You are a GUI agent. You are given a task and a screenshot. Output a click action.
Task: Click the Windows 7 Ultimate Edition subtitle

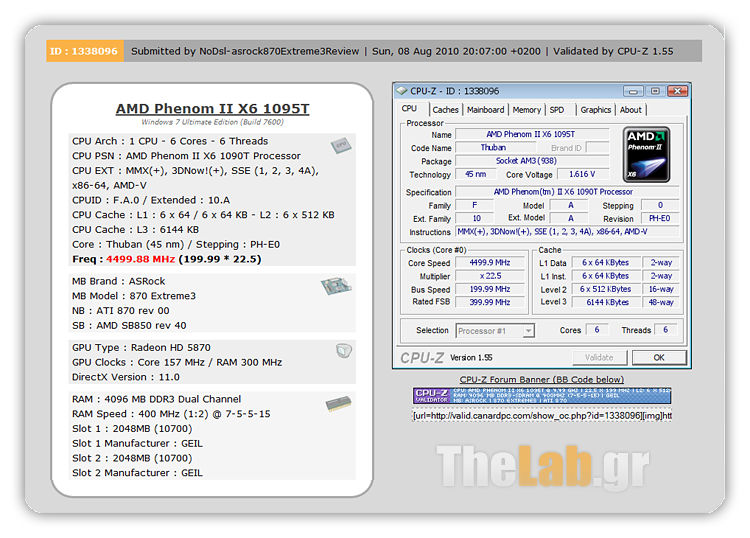(212, 122)
